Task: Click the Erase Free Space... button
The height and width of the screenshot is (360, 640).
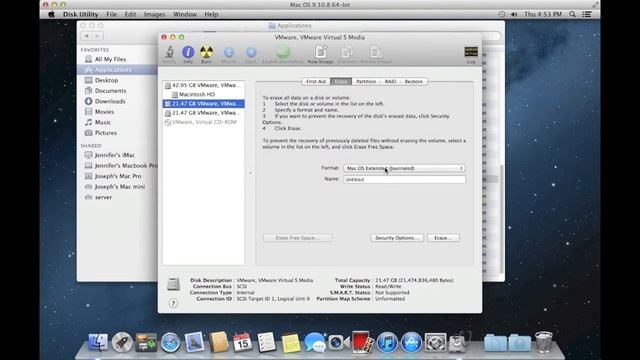Action: [x=298, y=238]
